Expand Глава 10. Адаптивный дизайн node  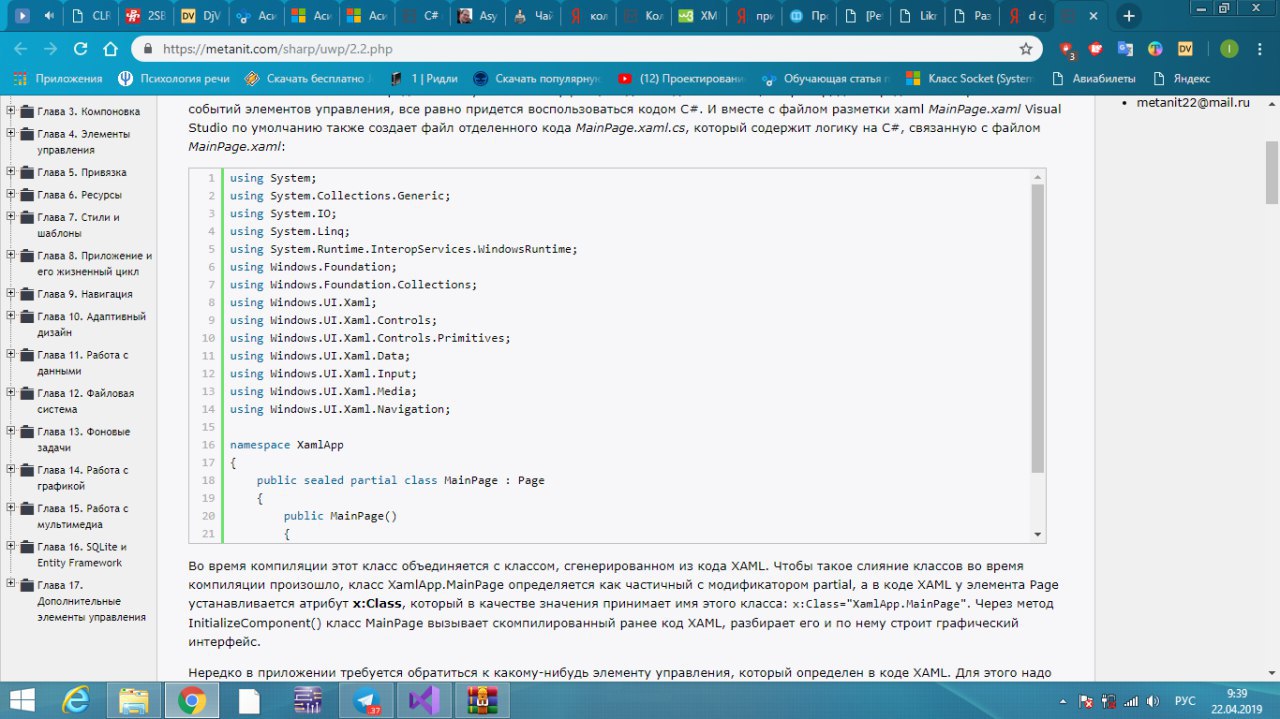tap(11, 316)
